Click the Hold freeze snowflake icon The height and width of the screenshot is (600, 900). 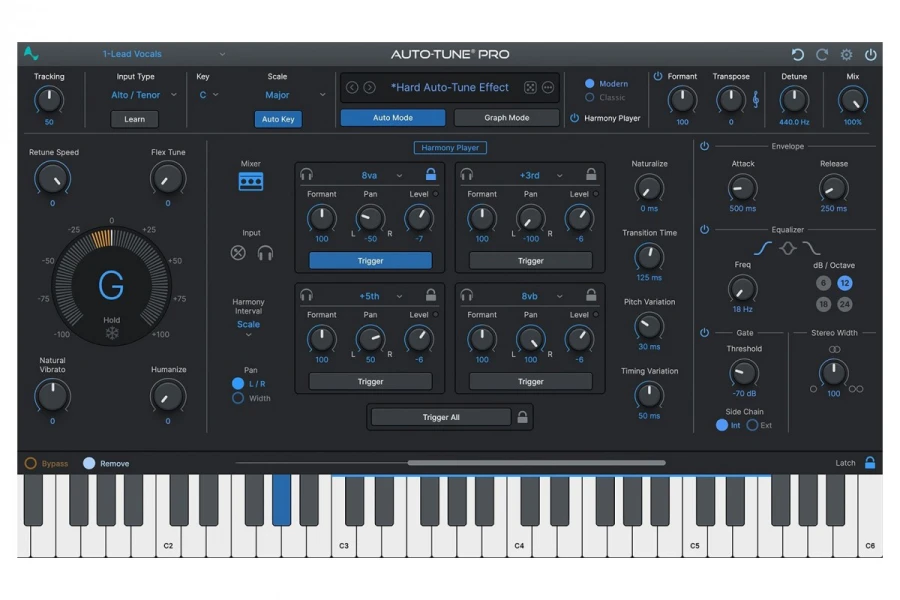pos(112,333)
